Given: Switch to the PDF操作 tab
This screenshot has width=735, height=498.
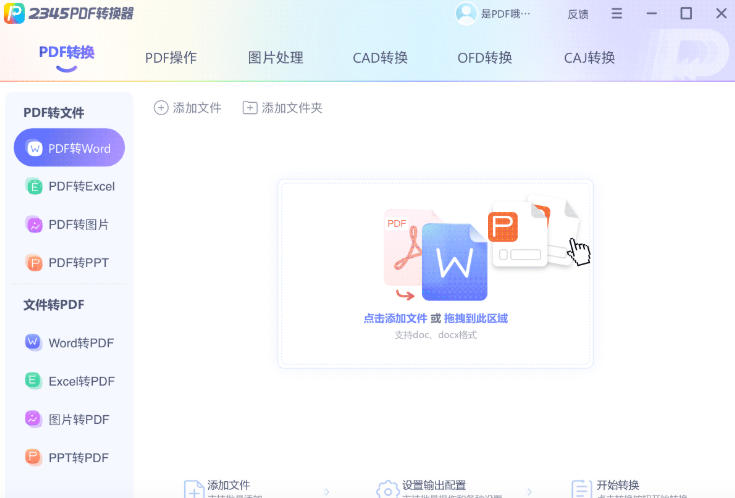Looking at the screenshot, I should point(171,58).
